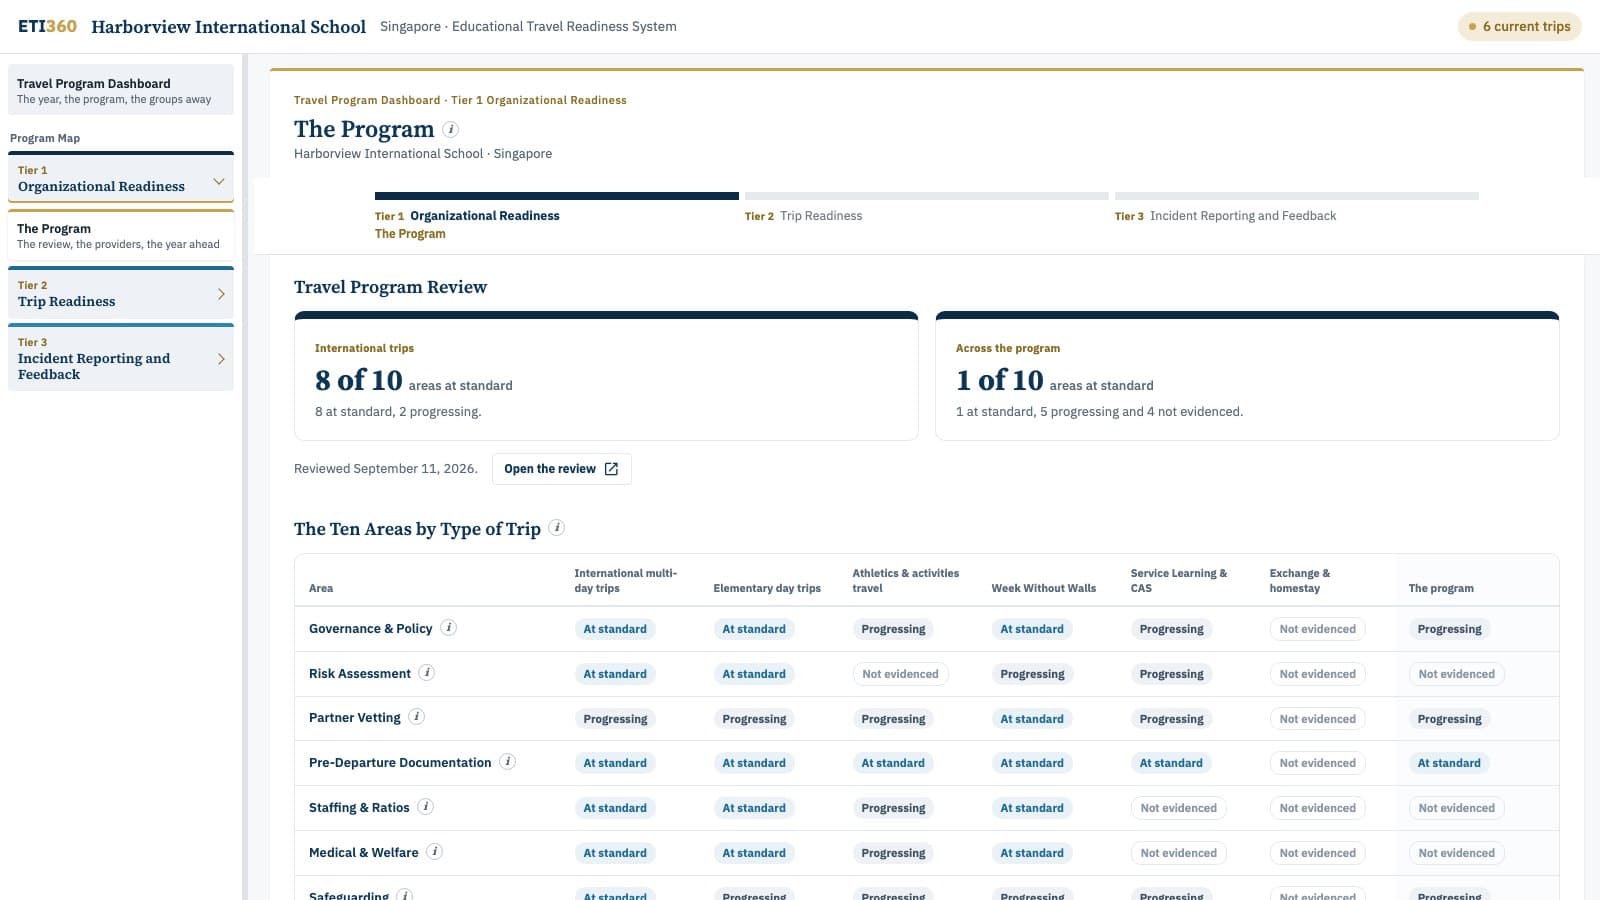Viewport: 1600px width, 900px height.
Task: Click Medical & Welfare Athletics Progressing badge
Action: [893, 853]
